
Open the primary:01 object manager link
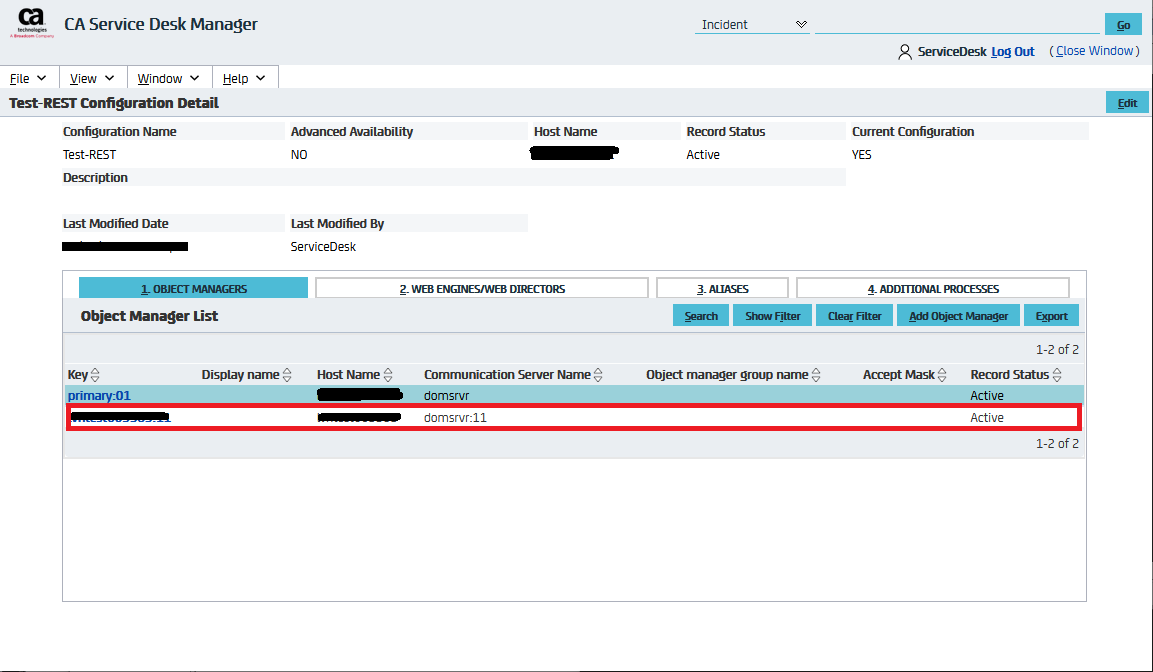pyautogui.click(x=99, y=396)
